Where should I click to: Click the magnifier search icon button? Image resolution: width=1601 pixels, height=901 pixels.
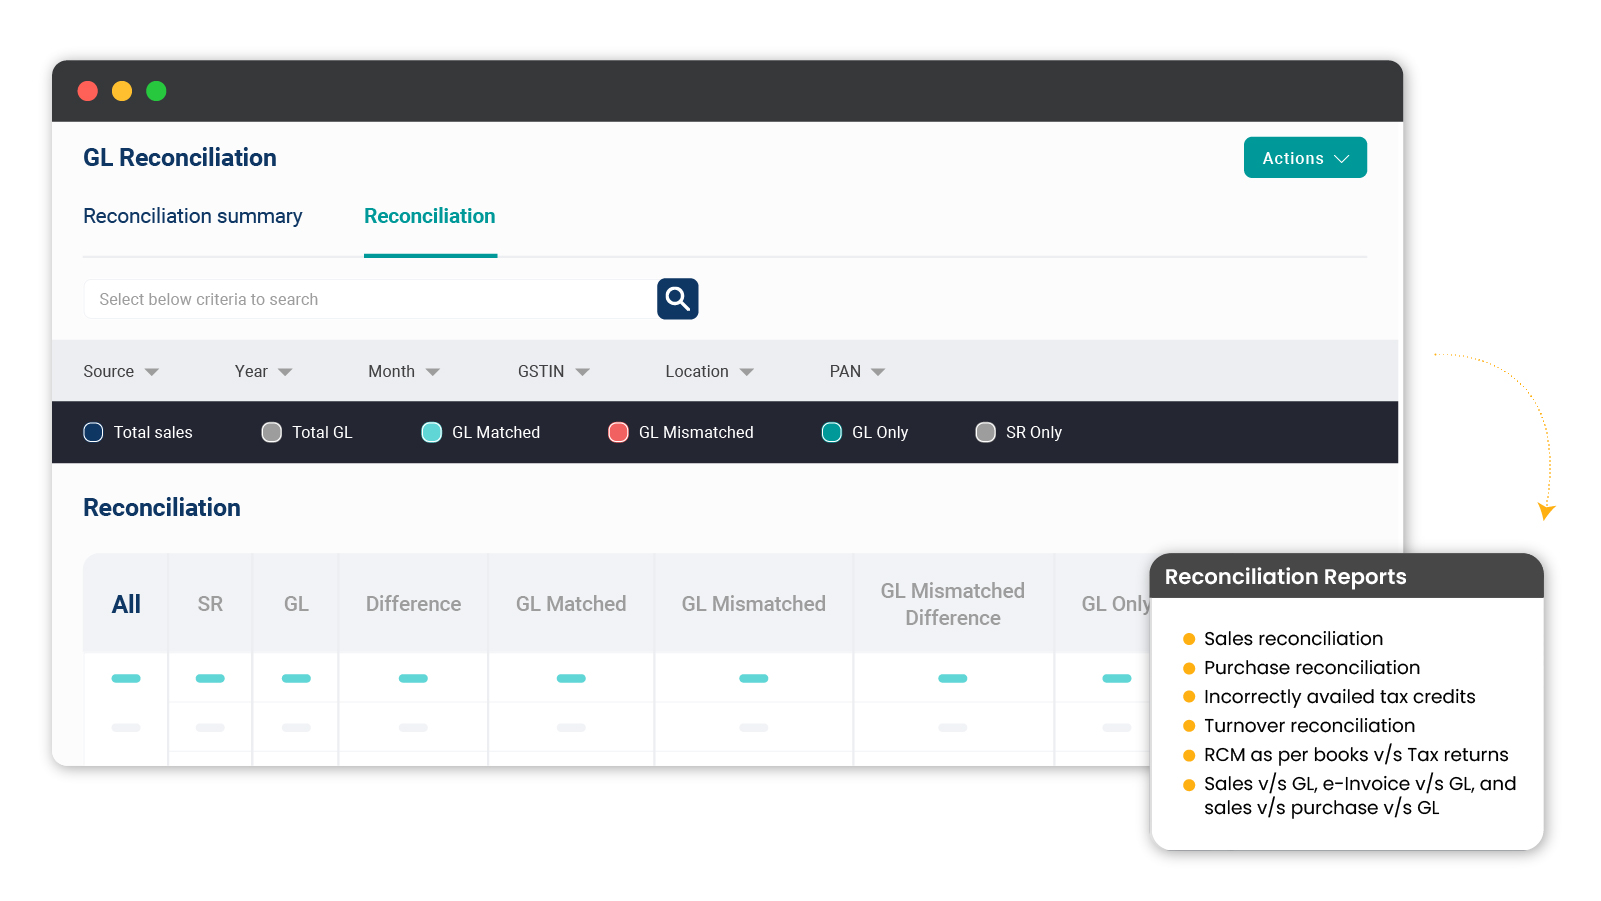pyautogui.click(x=677, y=299)
